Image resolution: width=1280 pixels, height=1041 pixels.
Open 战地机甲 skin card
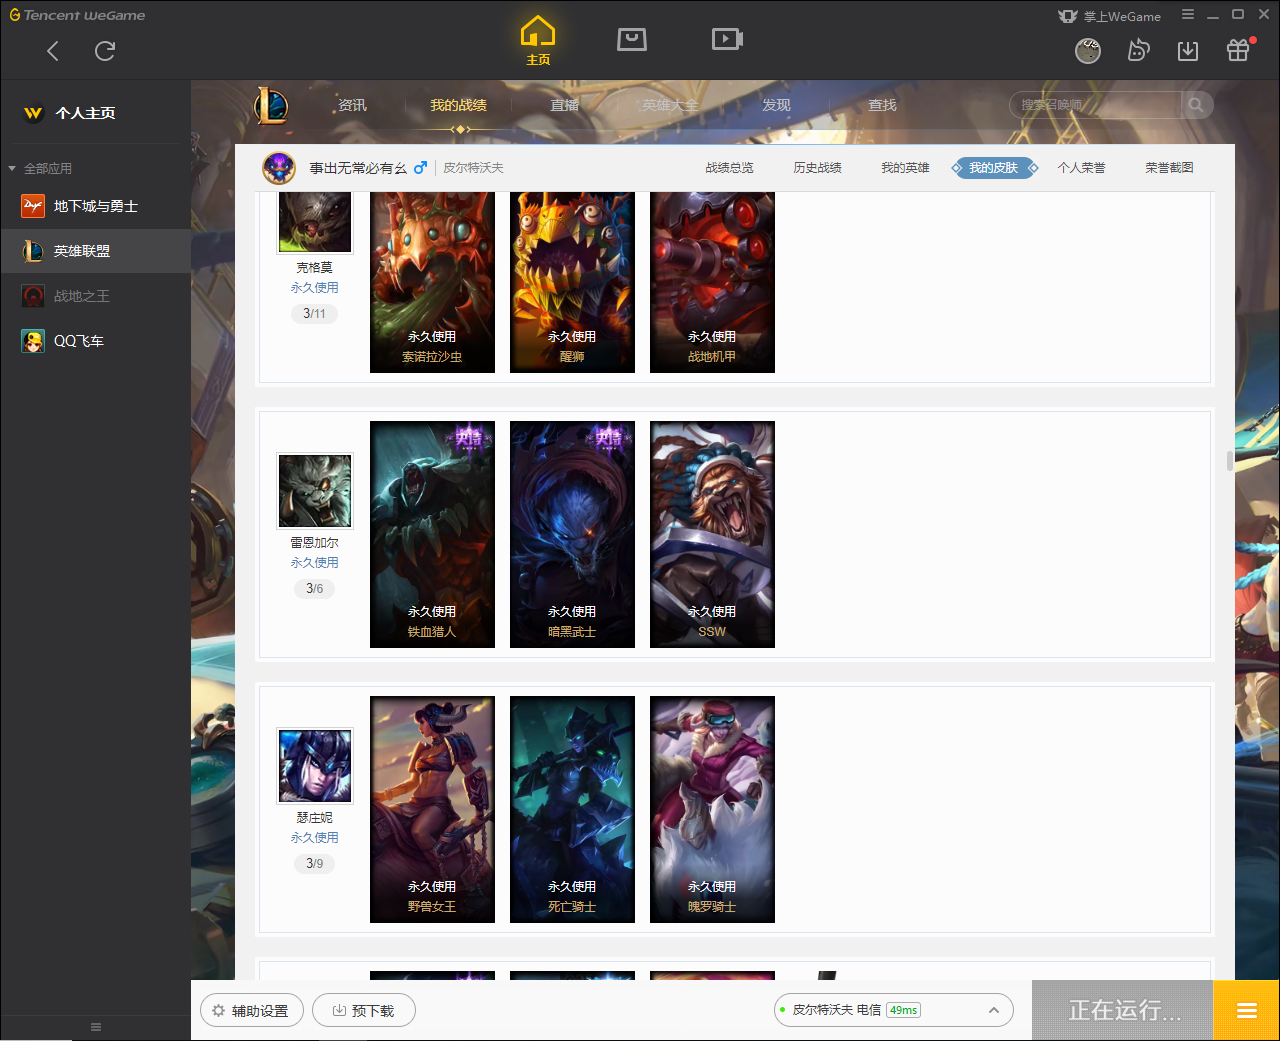[712, 282]
